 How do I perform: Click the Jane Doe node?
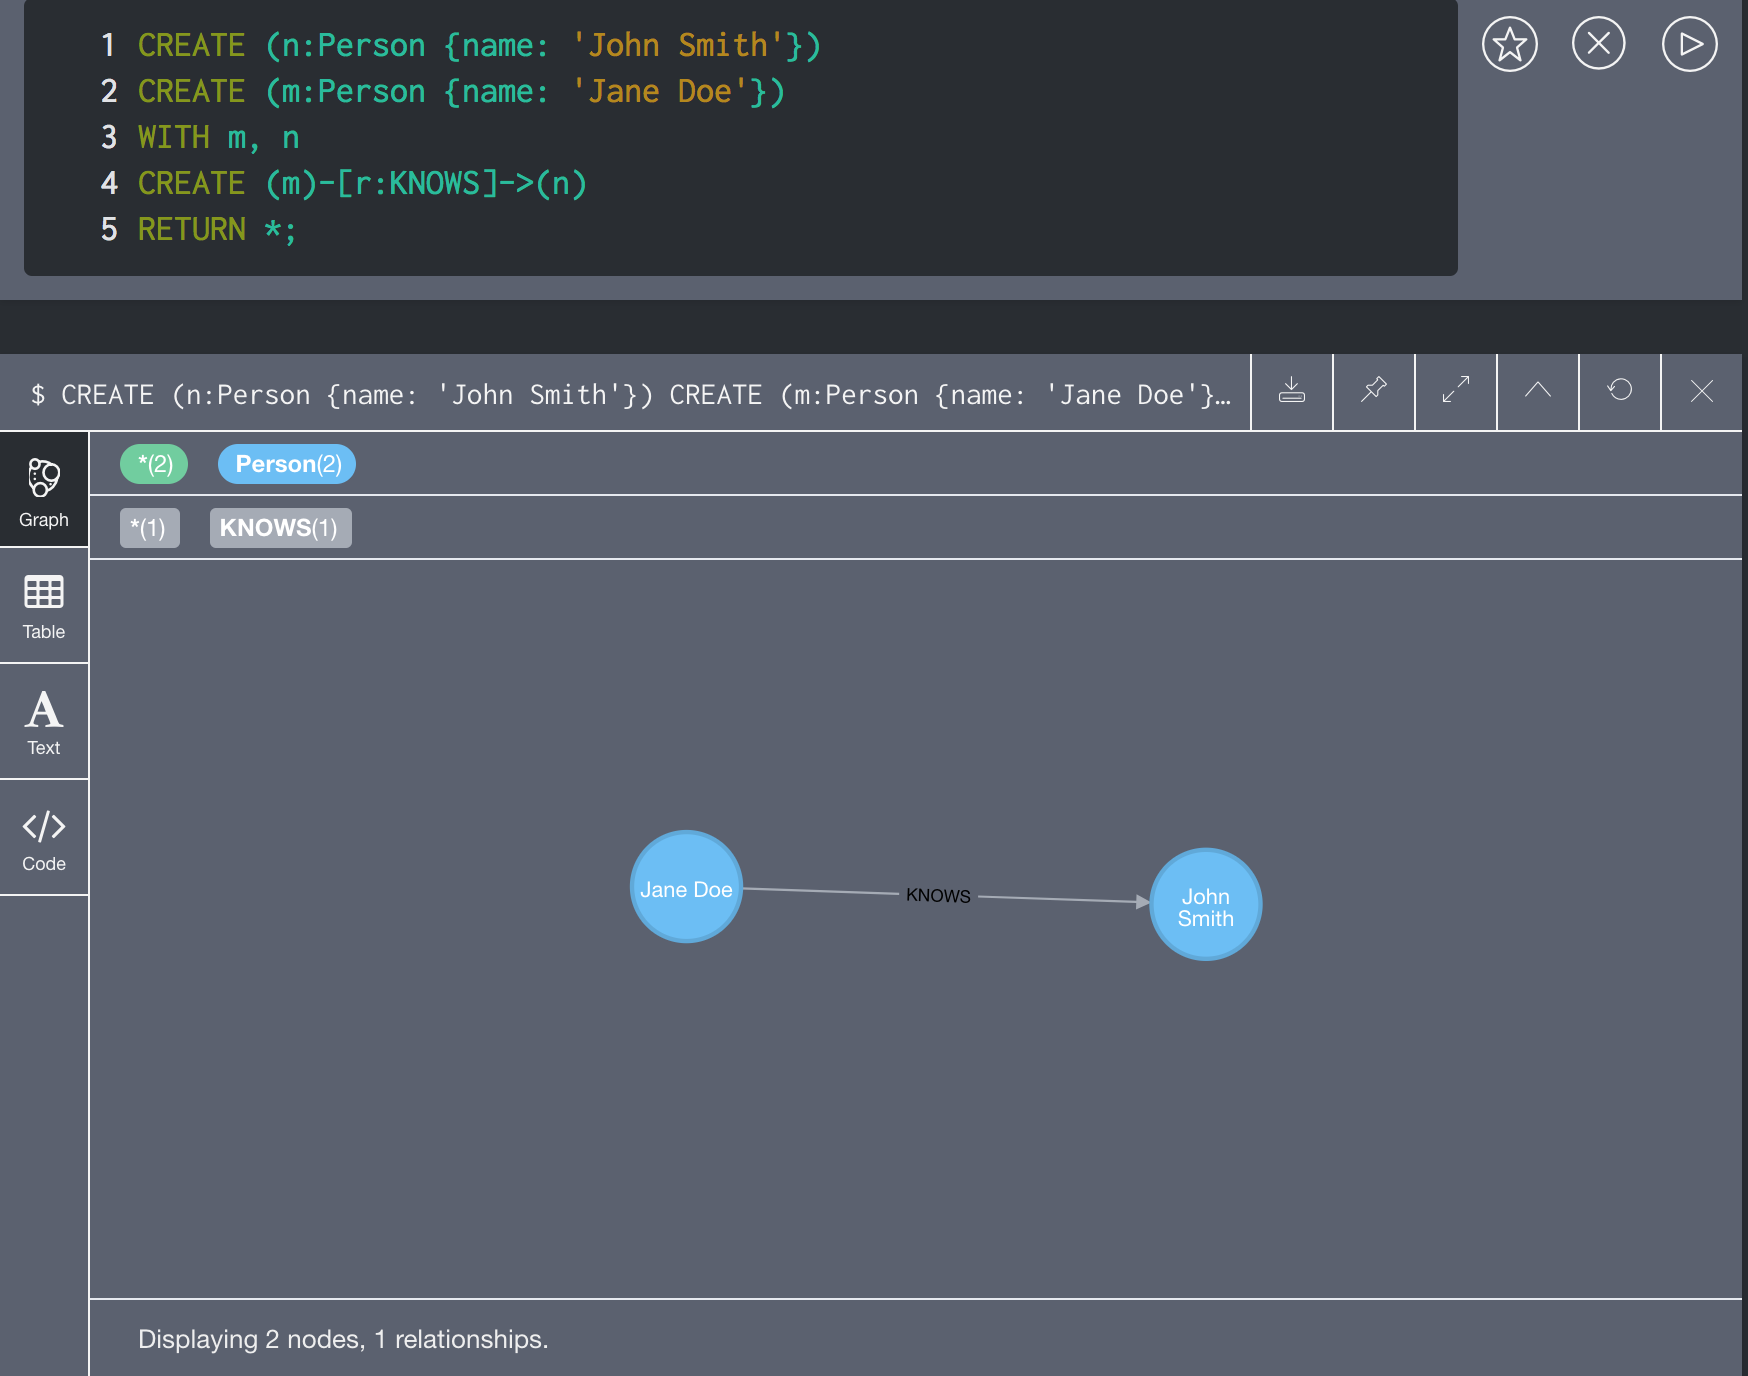(x=686, y=886)
